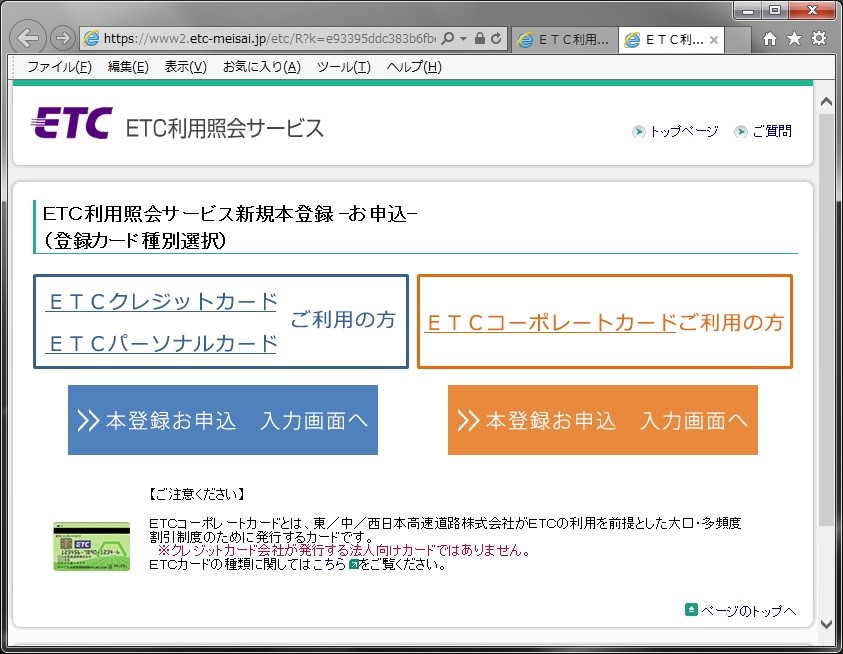
Task: Click the 【ご注意ください】 heading text
Action: tap(197, 494)
